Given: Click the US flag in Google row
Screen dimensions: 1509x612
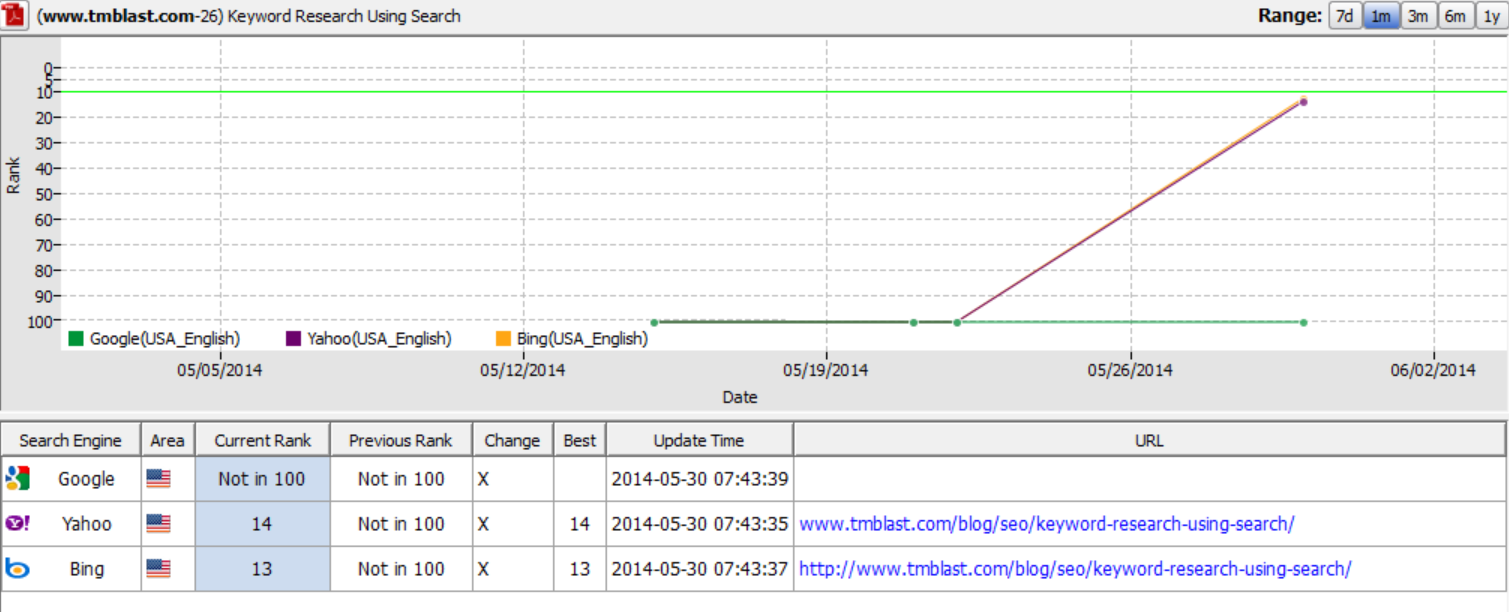Looking at the screenshot, I should (158, 479).
